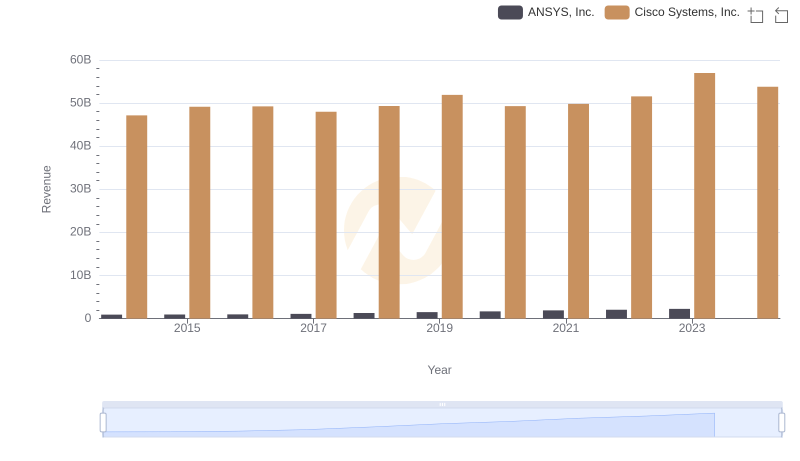Click the Revenue axis title
800x461 pixels.
46,189
